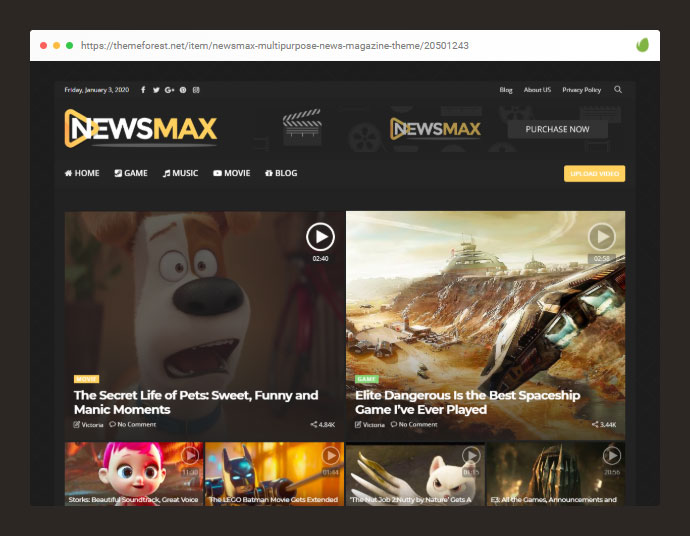The image size is (690, 536).
Task: Click the green GAME category tag
Action: pos(367,379)
